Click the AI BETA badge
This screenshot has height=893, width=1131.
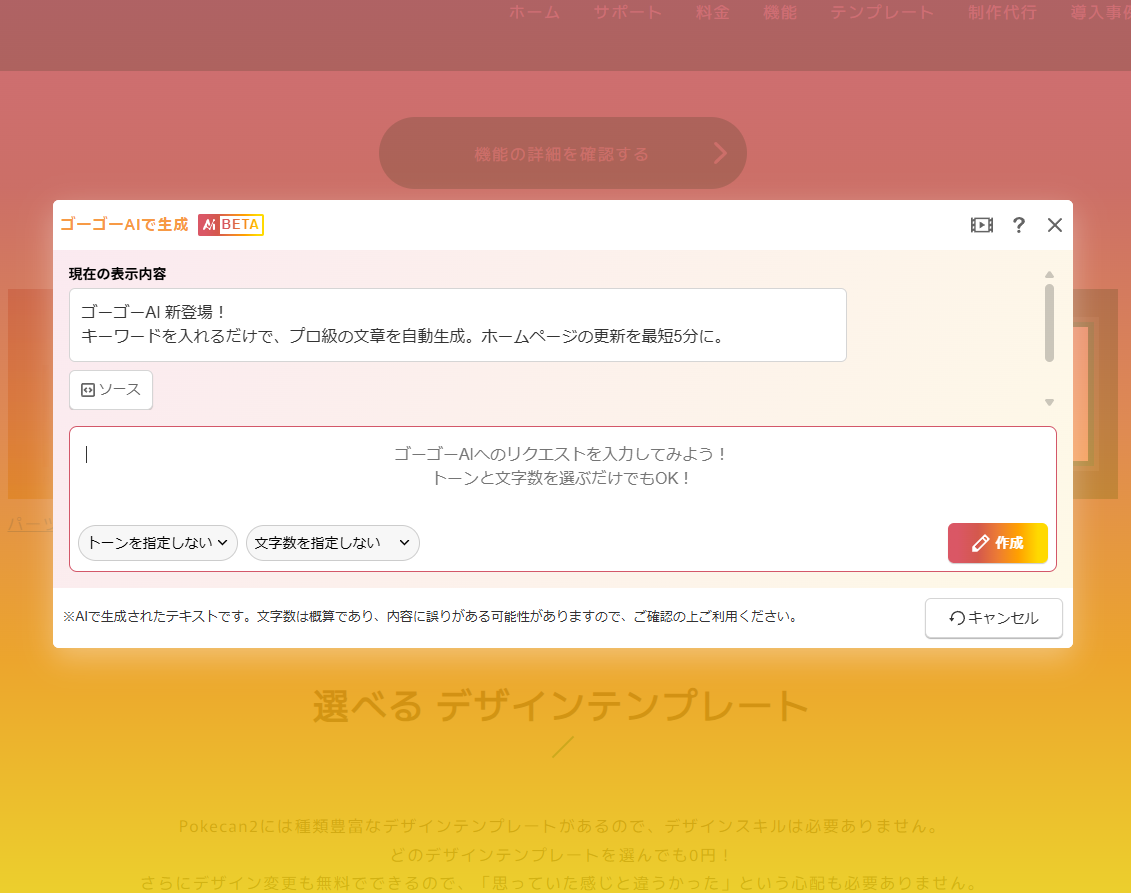(x=231, y=225)
